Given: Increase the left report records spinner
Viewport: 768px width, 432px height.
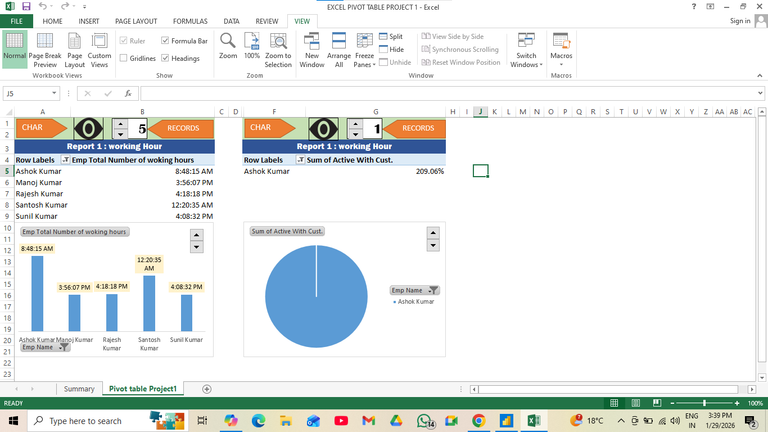Looking at the screenshot, I should tap(120, 124).
